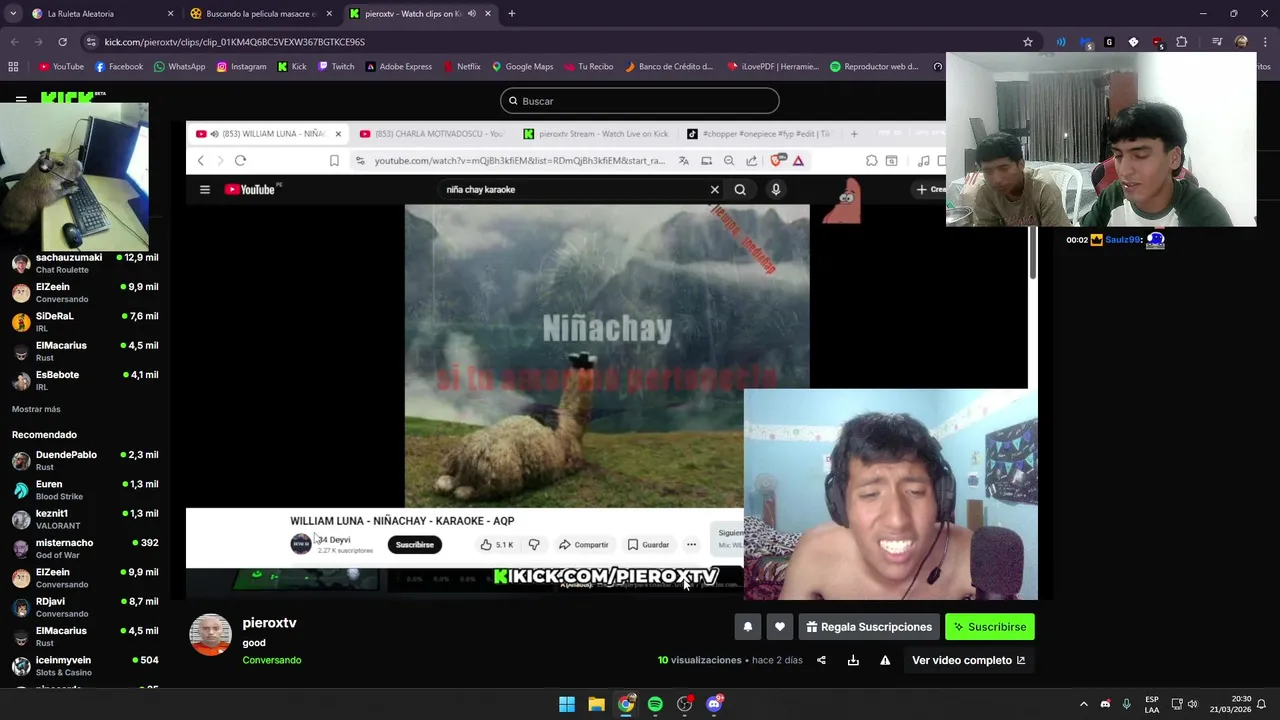
Task: Click the pieroxtv channel name
Action: pos(269,623)
